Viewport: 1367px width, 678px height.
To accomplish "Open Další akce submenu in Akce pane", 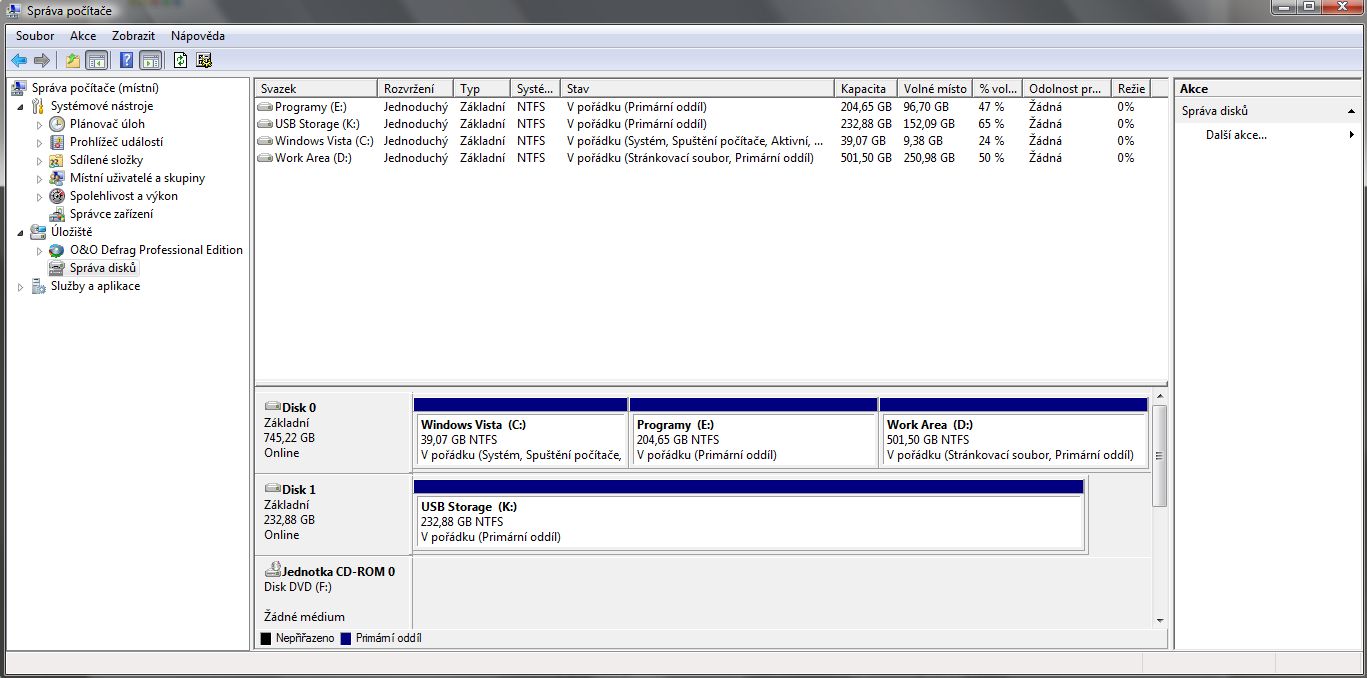I will pyautogui.click(x=1267, y=134).
